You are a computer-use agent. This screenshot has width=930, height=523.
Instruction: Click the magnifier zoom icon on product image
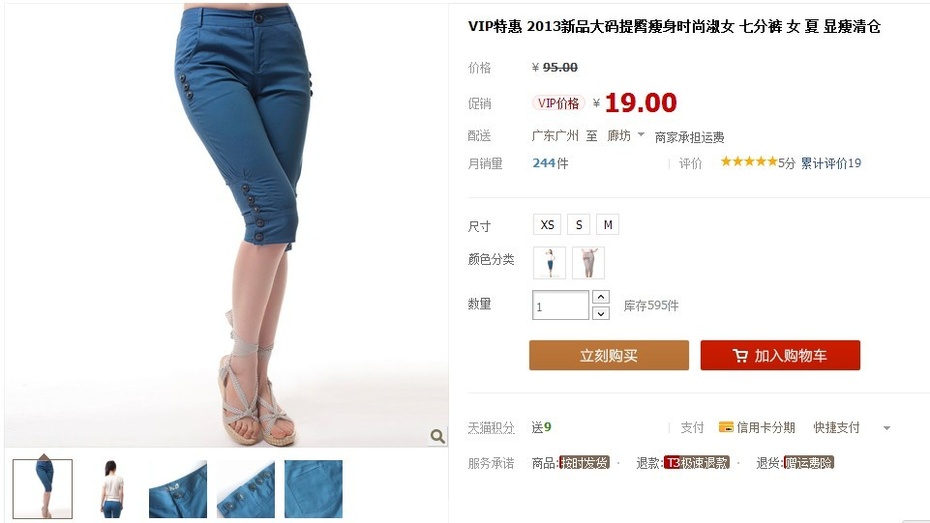coord(438,436)
